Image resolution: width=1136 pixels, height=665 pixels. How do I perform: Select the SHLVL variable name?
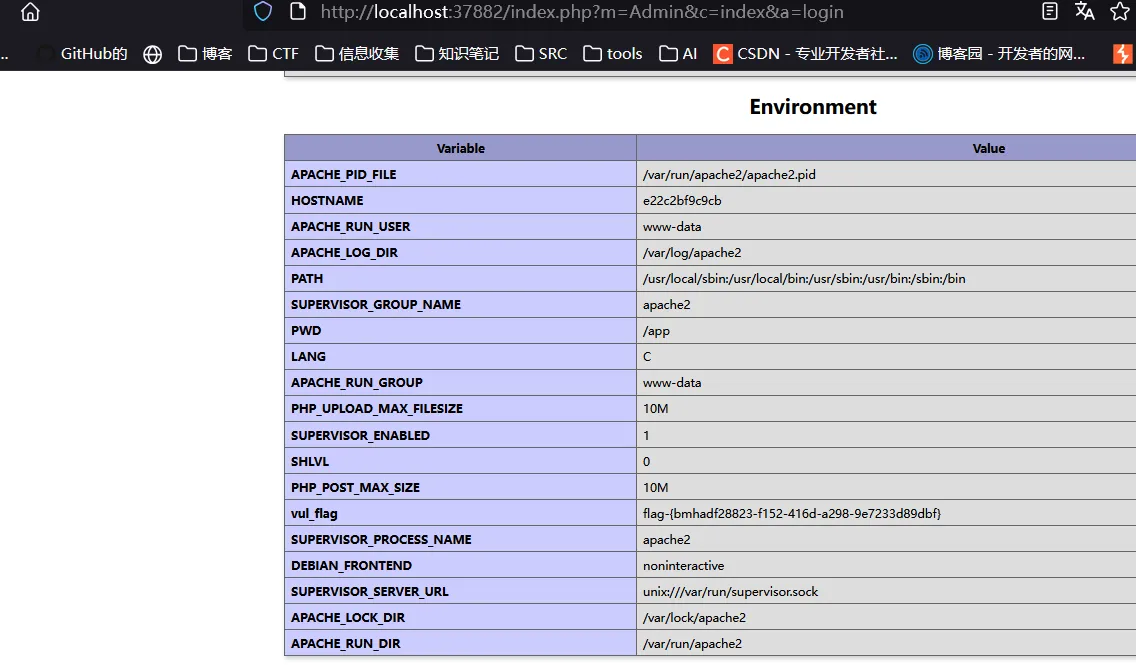click(x=309, y=461)
